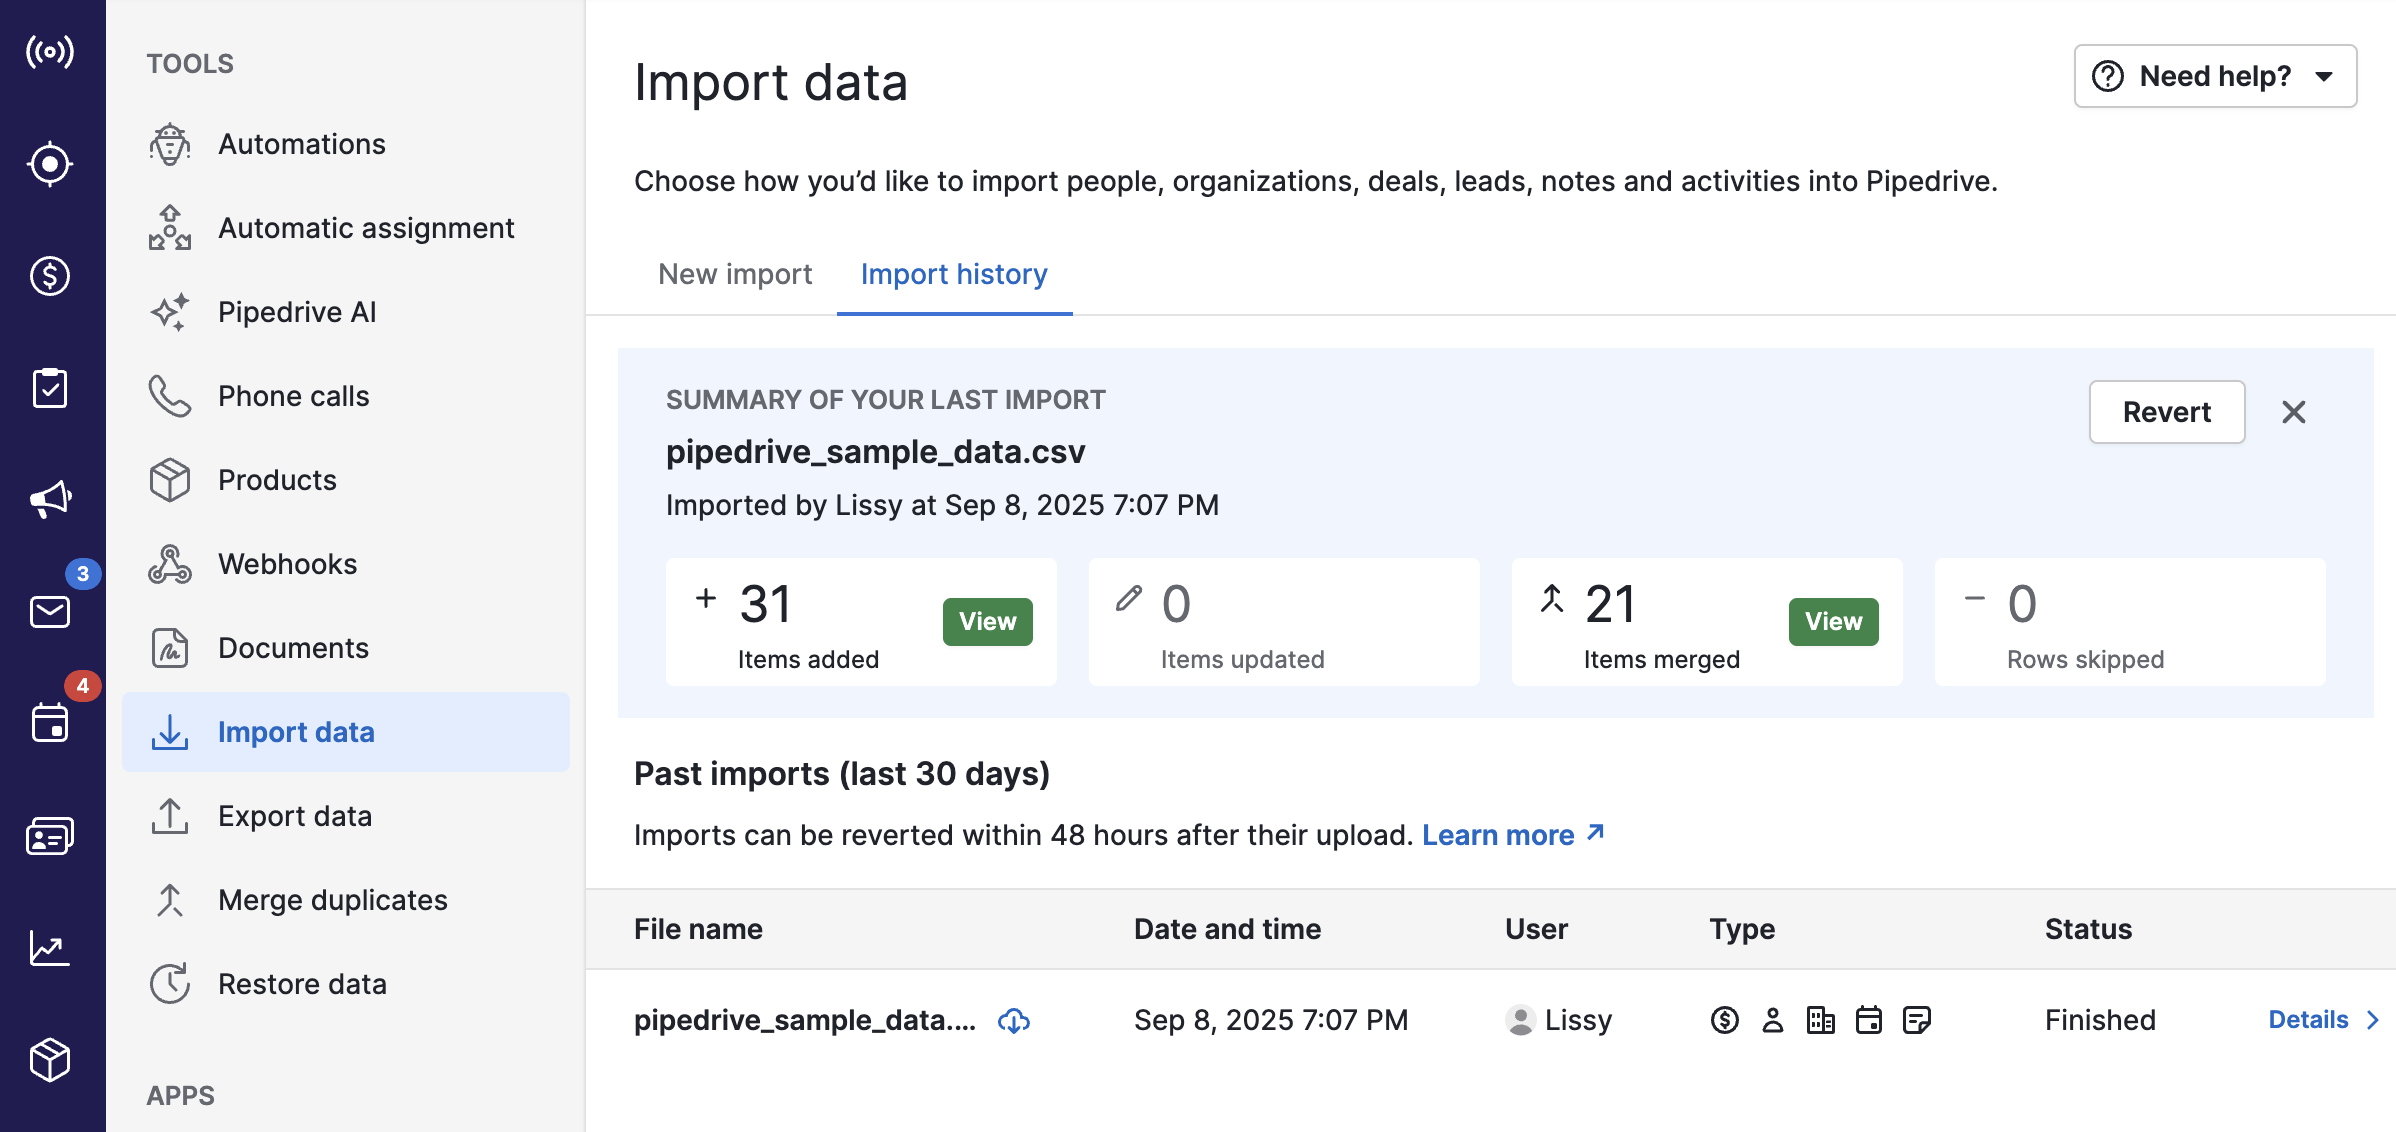Image resolution: width=2396 pixels, height=1132 pixels.
Task: Click the 'Finished' status cell
Action: (x=2100, y=1020)
